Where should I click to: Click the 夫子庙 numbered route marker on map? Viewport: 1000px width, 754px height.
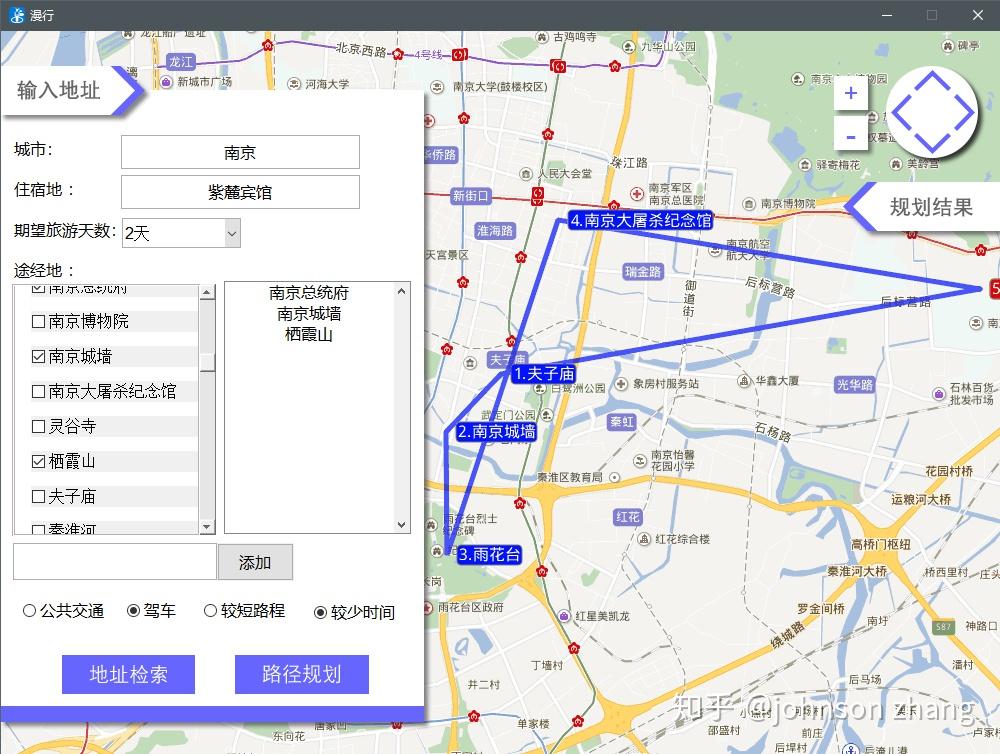pos(544,372)
